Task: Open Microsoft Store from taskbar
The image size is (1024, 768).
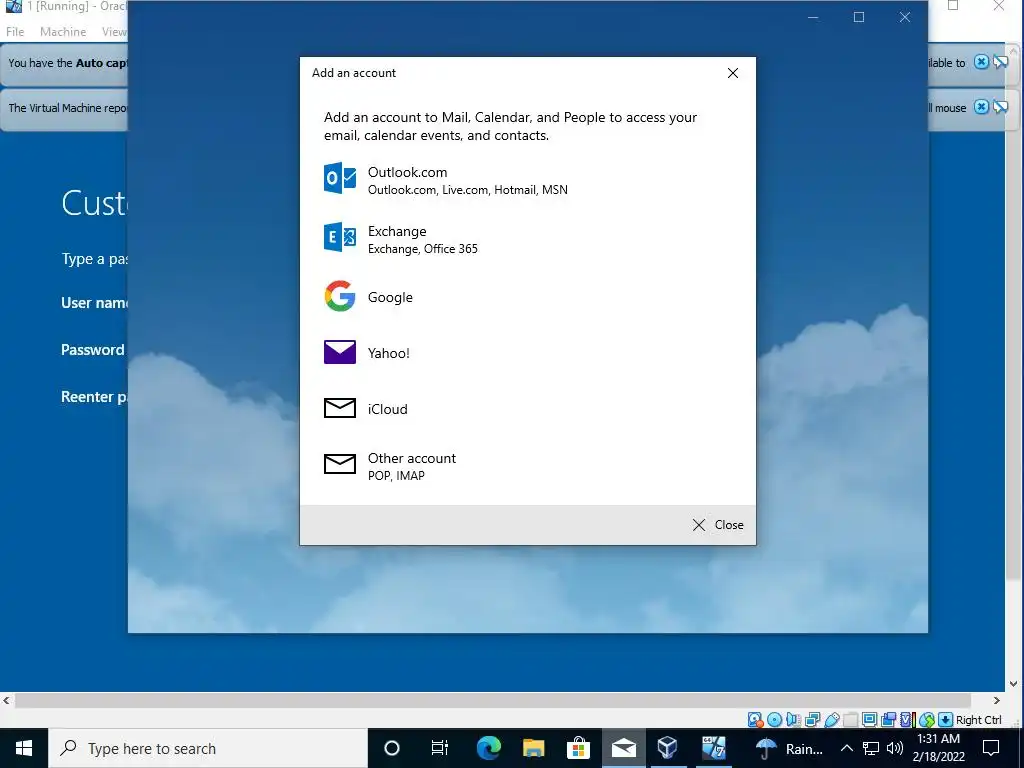Action: 578,748
